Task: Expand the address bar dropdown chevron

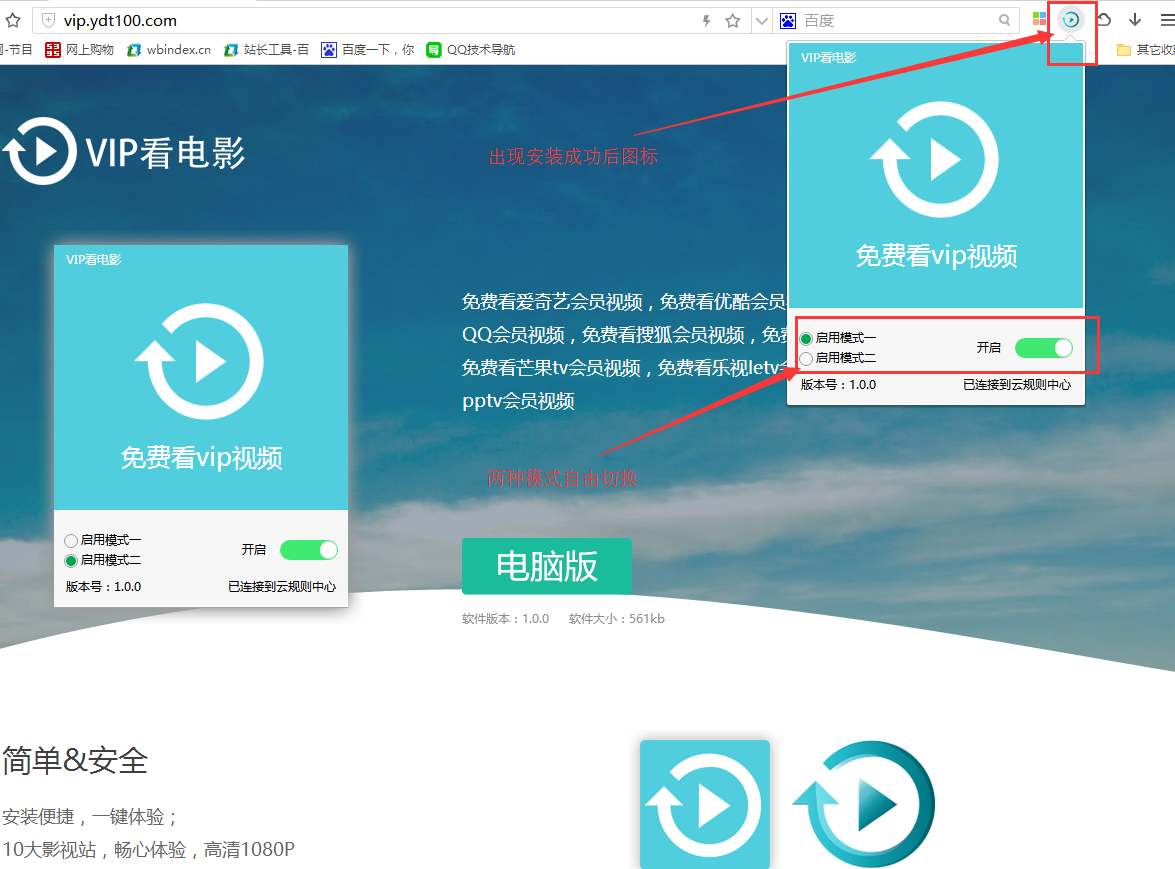Action: (761, 21)
